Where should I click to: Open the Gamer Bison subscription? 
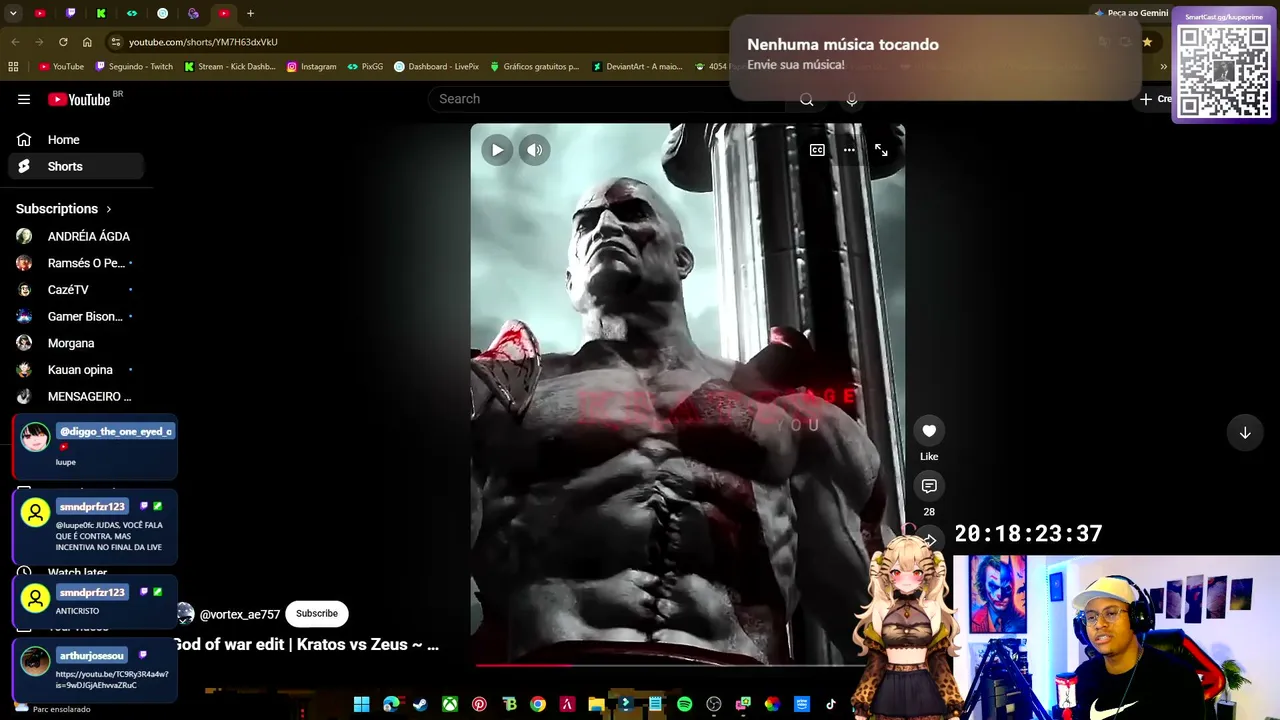pyautogui.click(x=76, y=316)
